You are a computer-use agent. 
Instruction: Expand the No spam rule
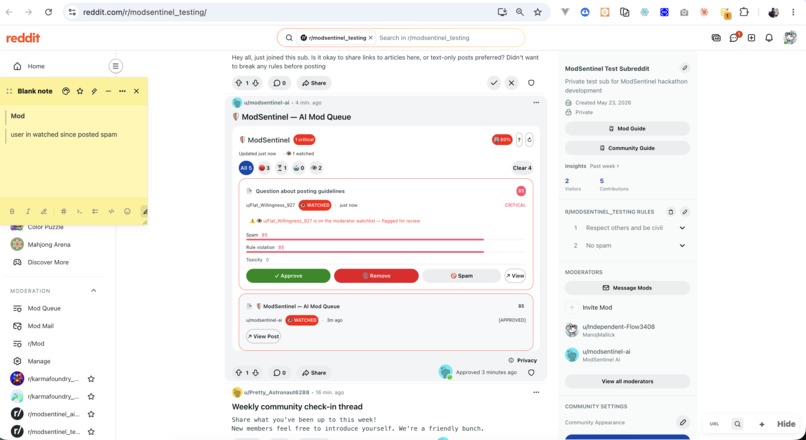[682, 245]
